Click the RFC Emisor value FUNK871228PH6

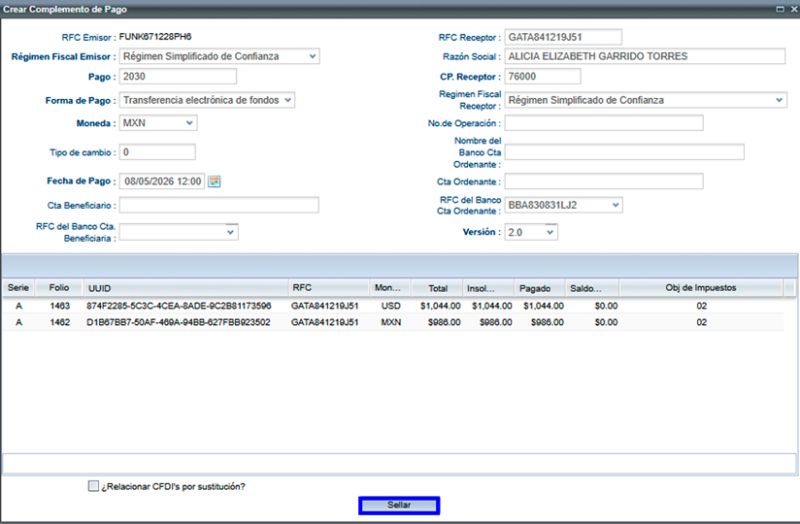coord(155,37)
